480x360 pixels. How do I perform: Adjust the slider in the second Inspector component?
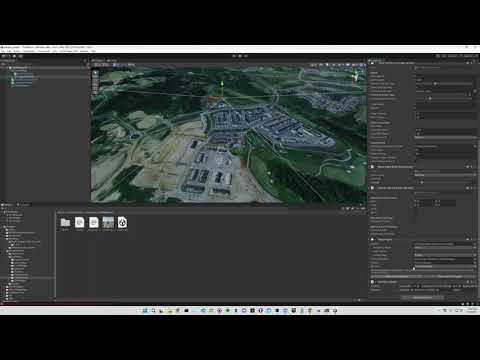(422, 182)
